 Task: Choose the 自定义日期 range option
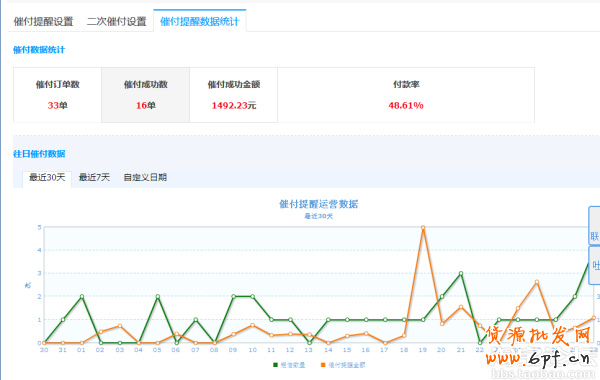[145, 178]
